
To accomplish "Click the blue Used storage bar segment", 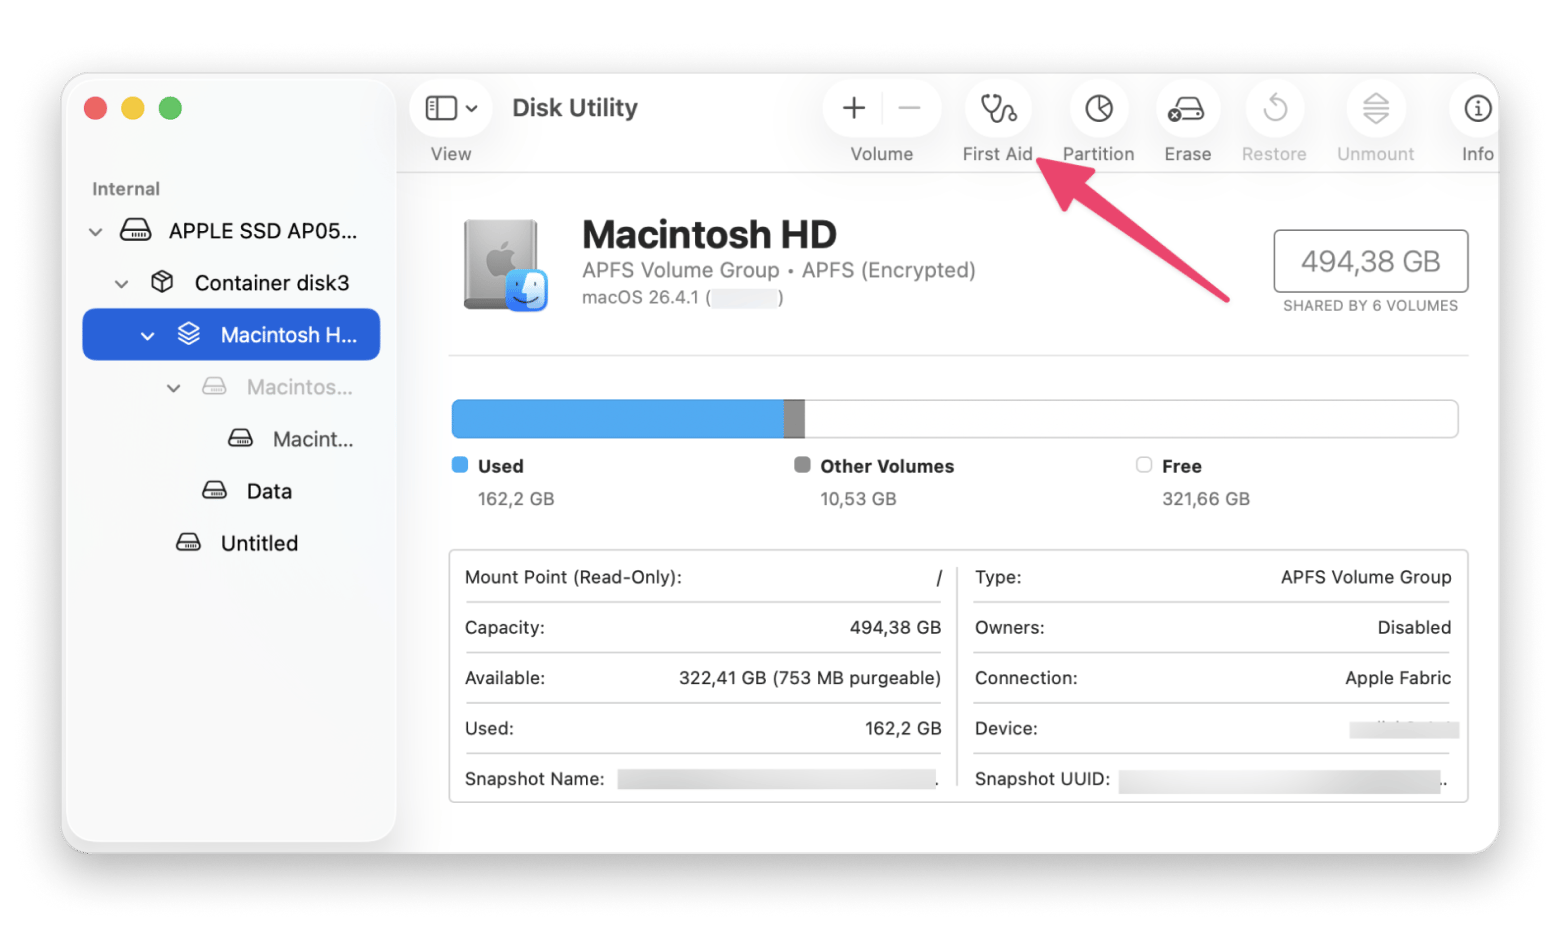I will click(618, 419).
